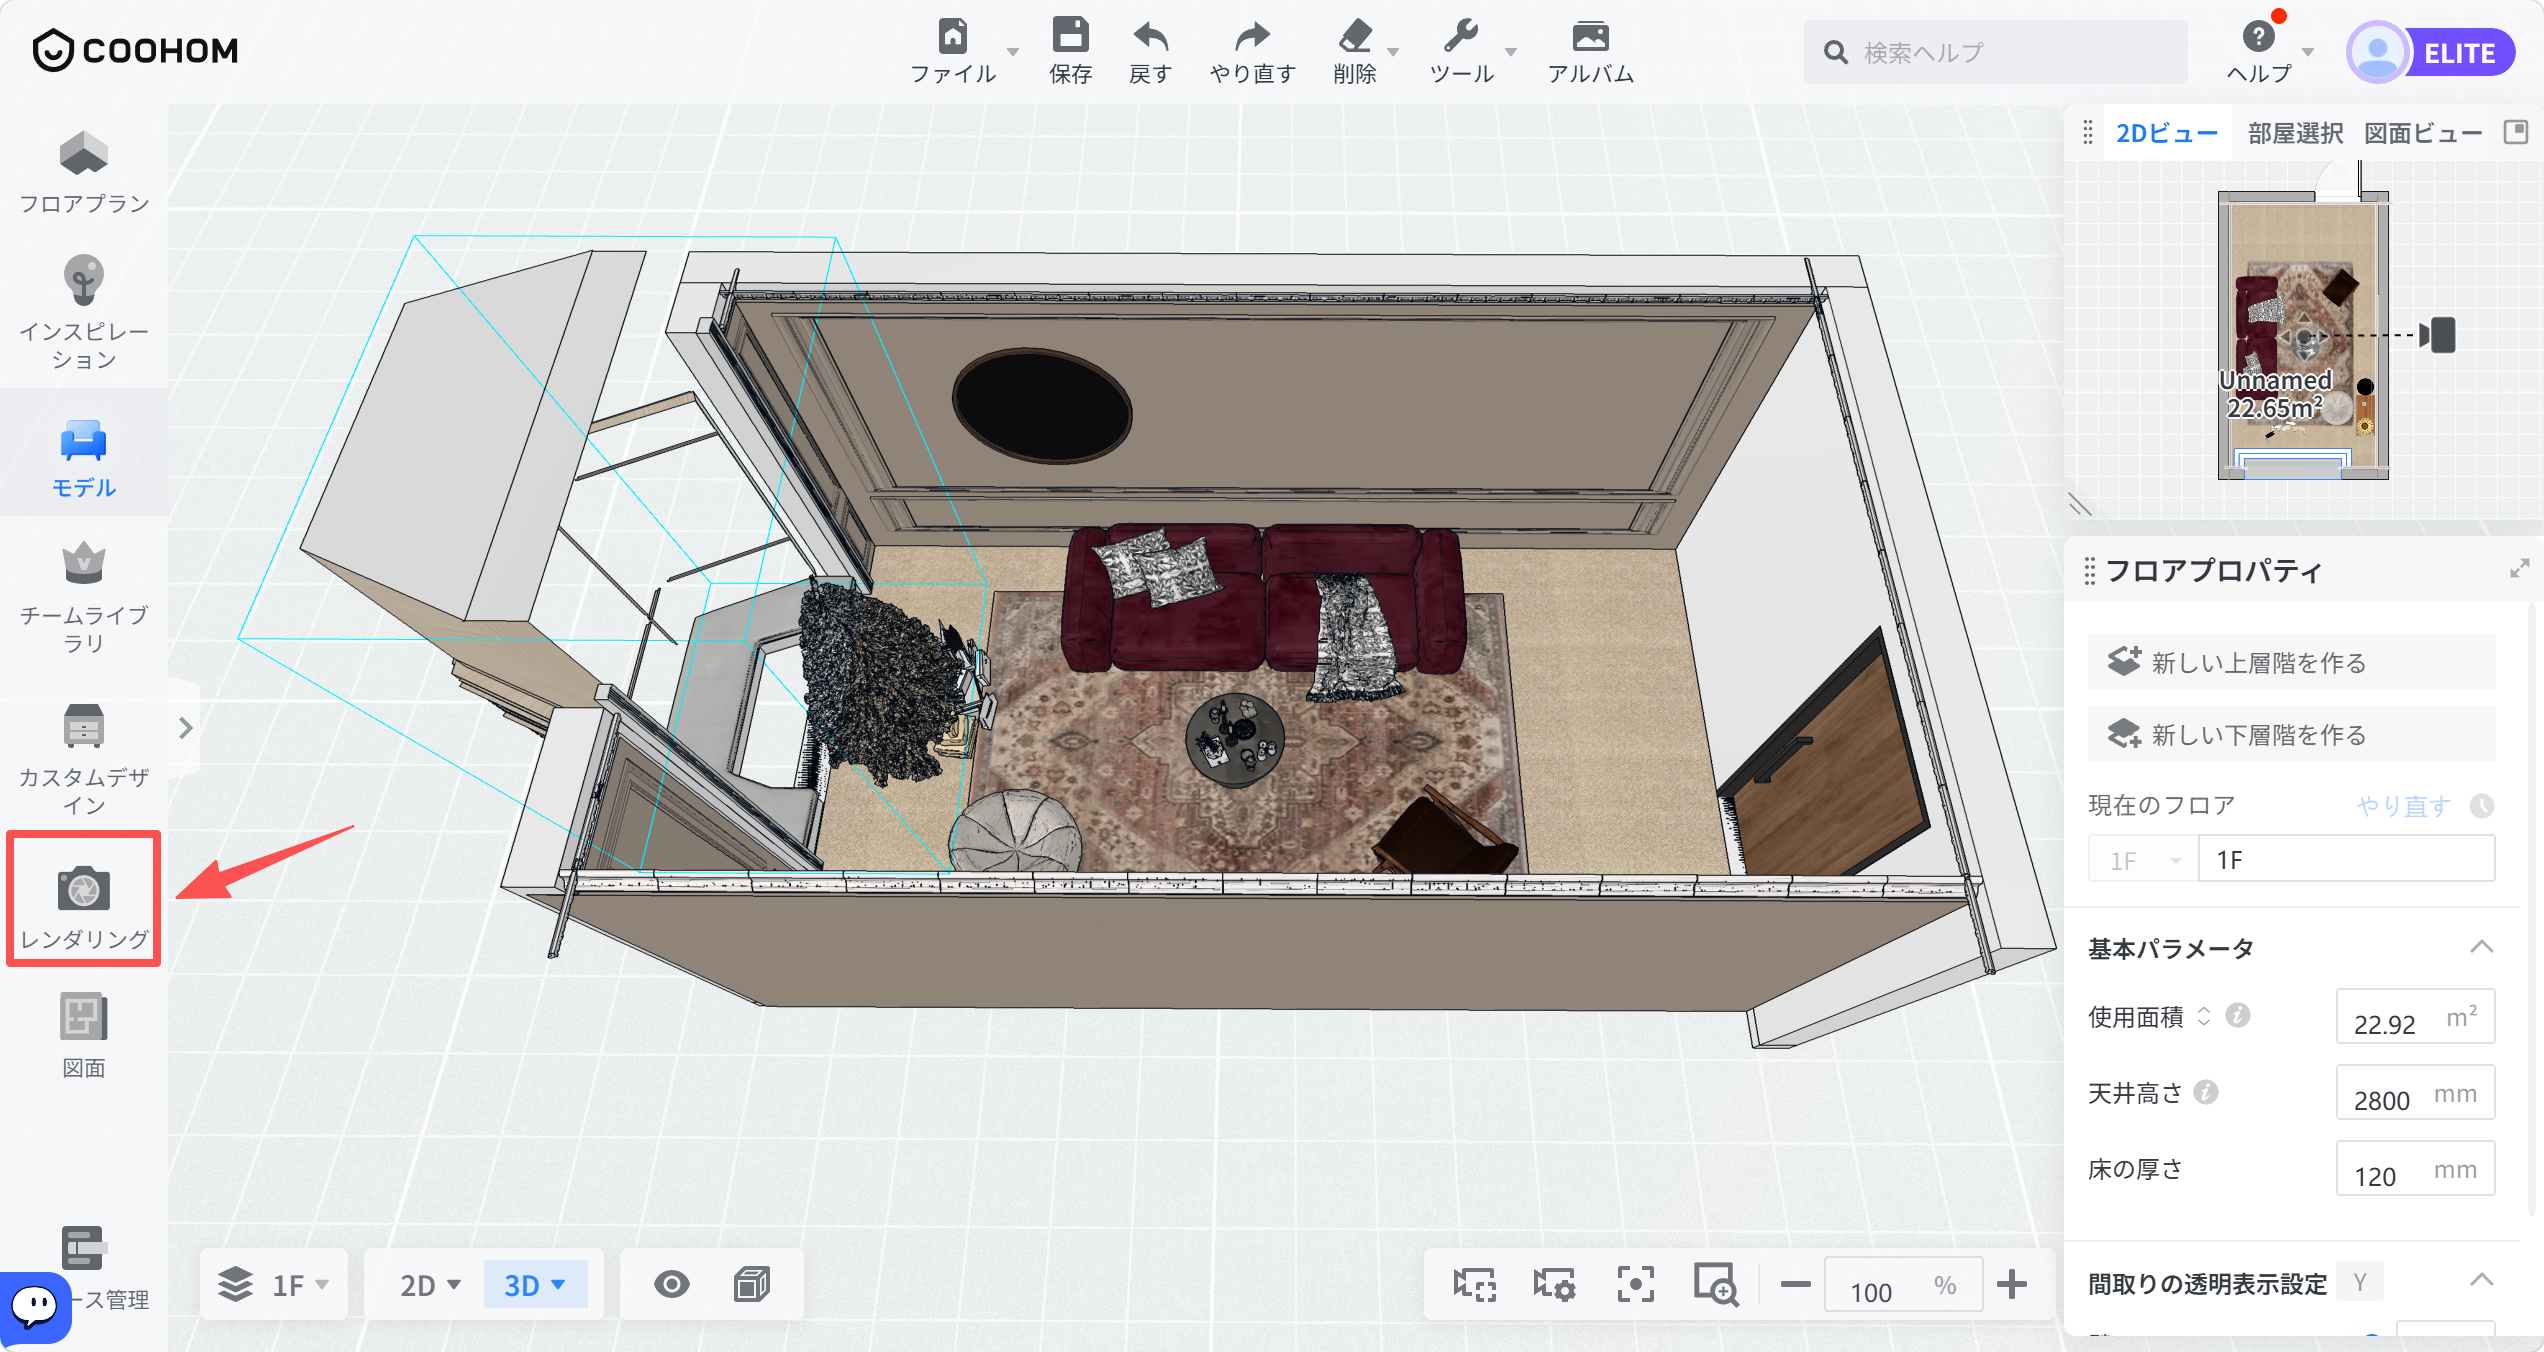Click the user avatar icon
This screenshot has width=2544, height=1352.
pyautogui.click(x=2377, y=52)
